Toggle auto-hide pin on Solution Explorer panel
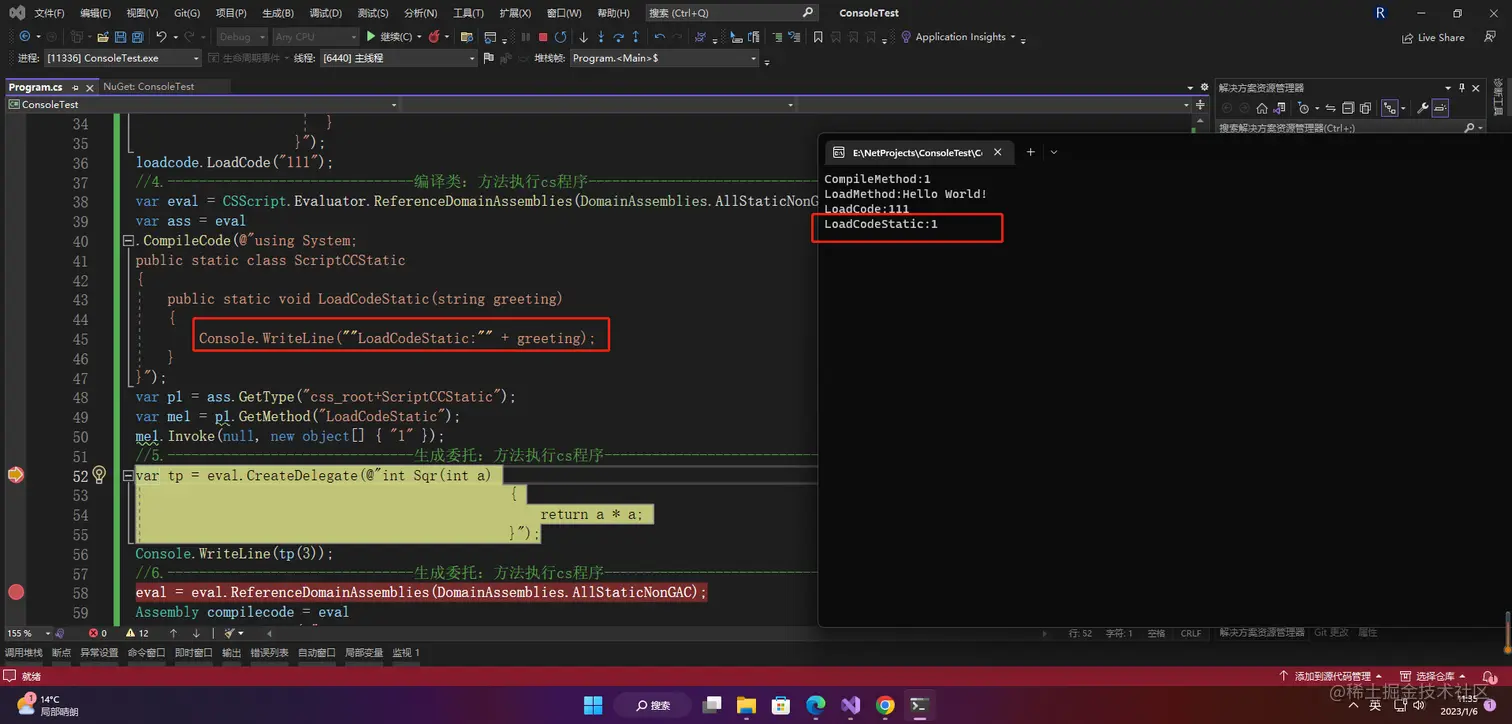Image resolution: width=1512 pixels, height=724 pixels. tap(1462, 88)
